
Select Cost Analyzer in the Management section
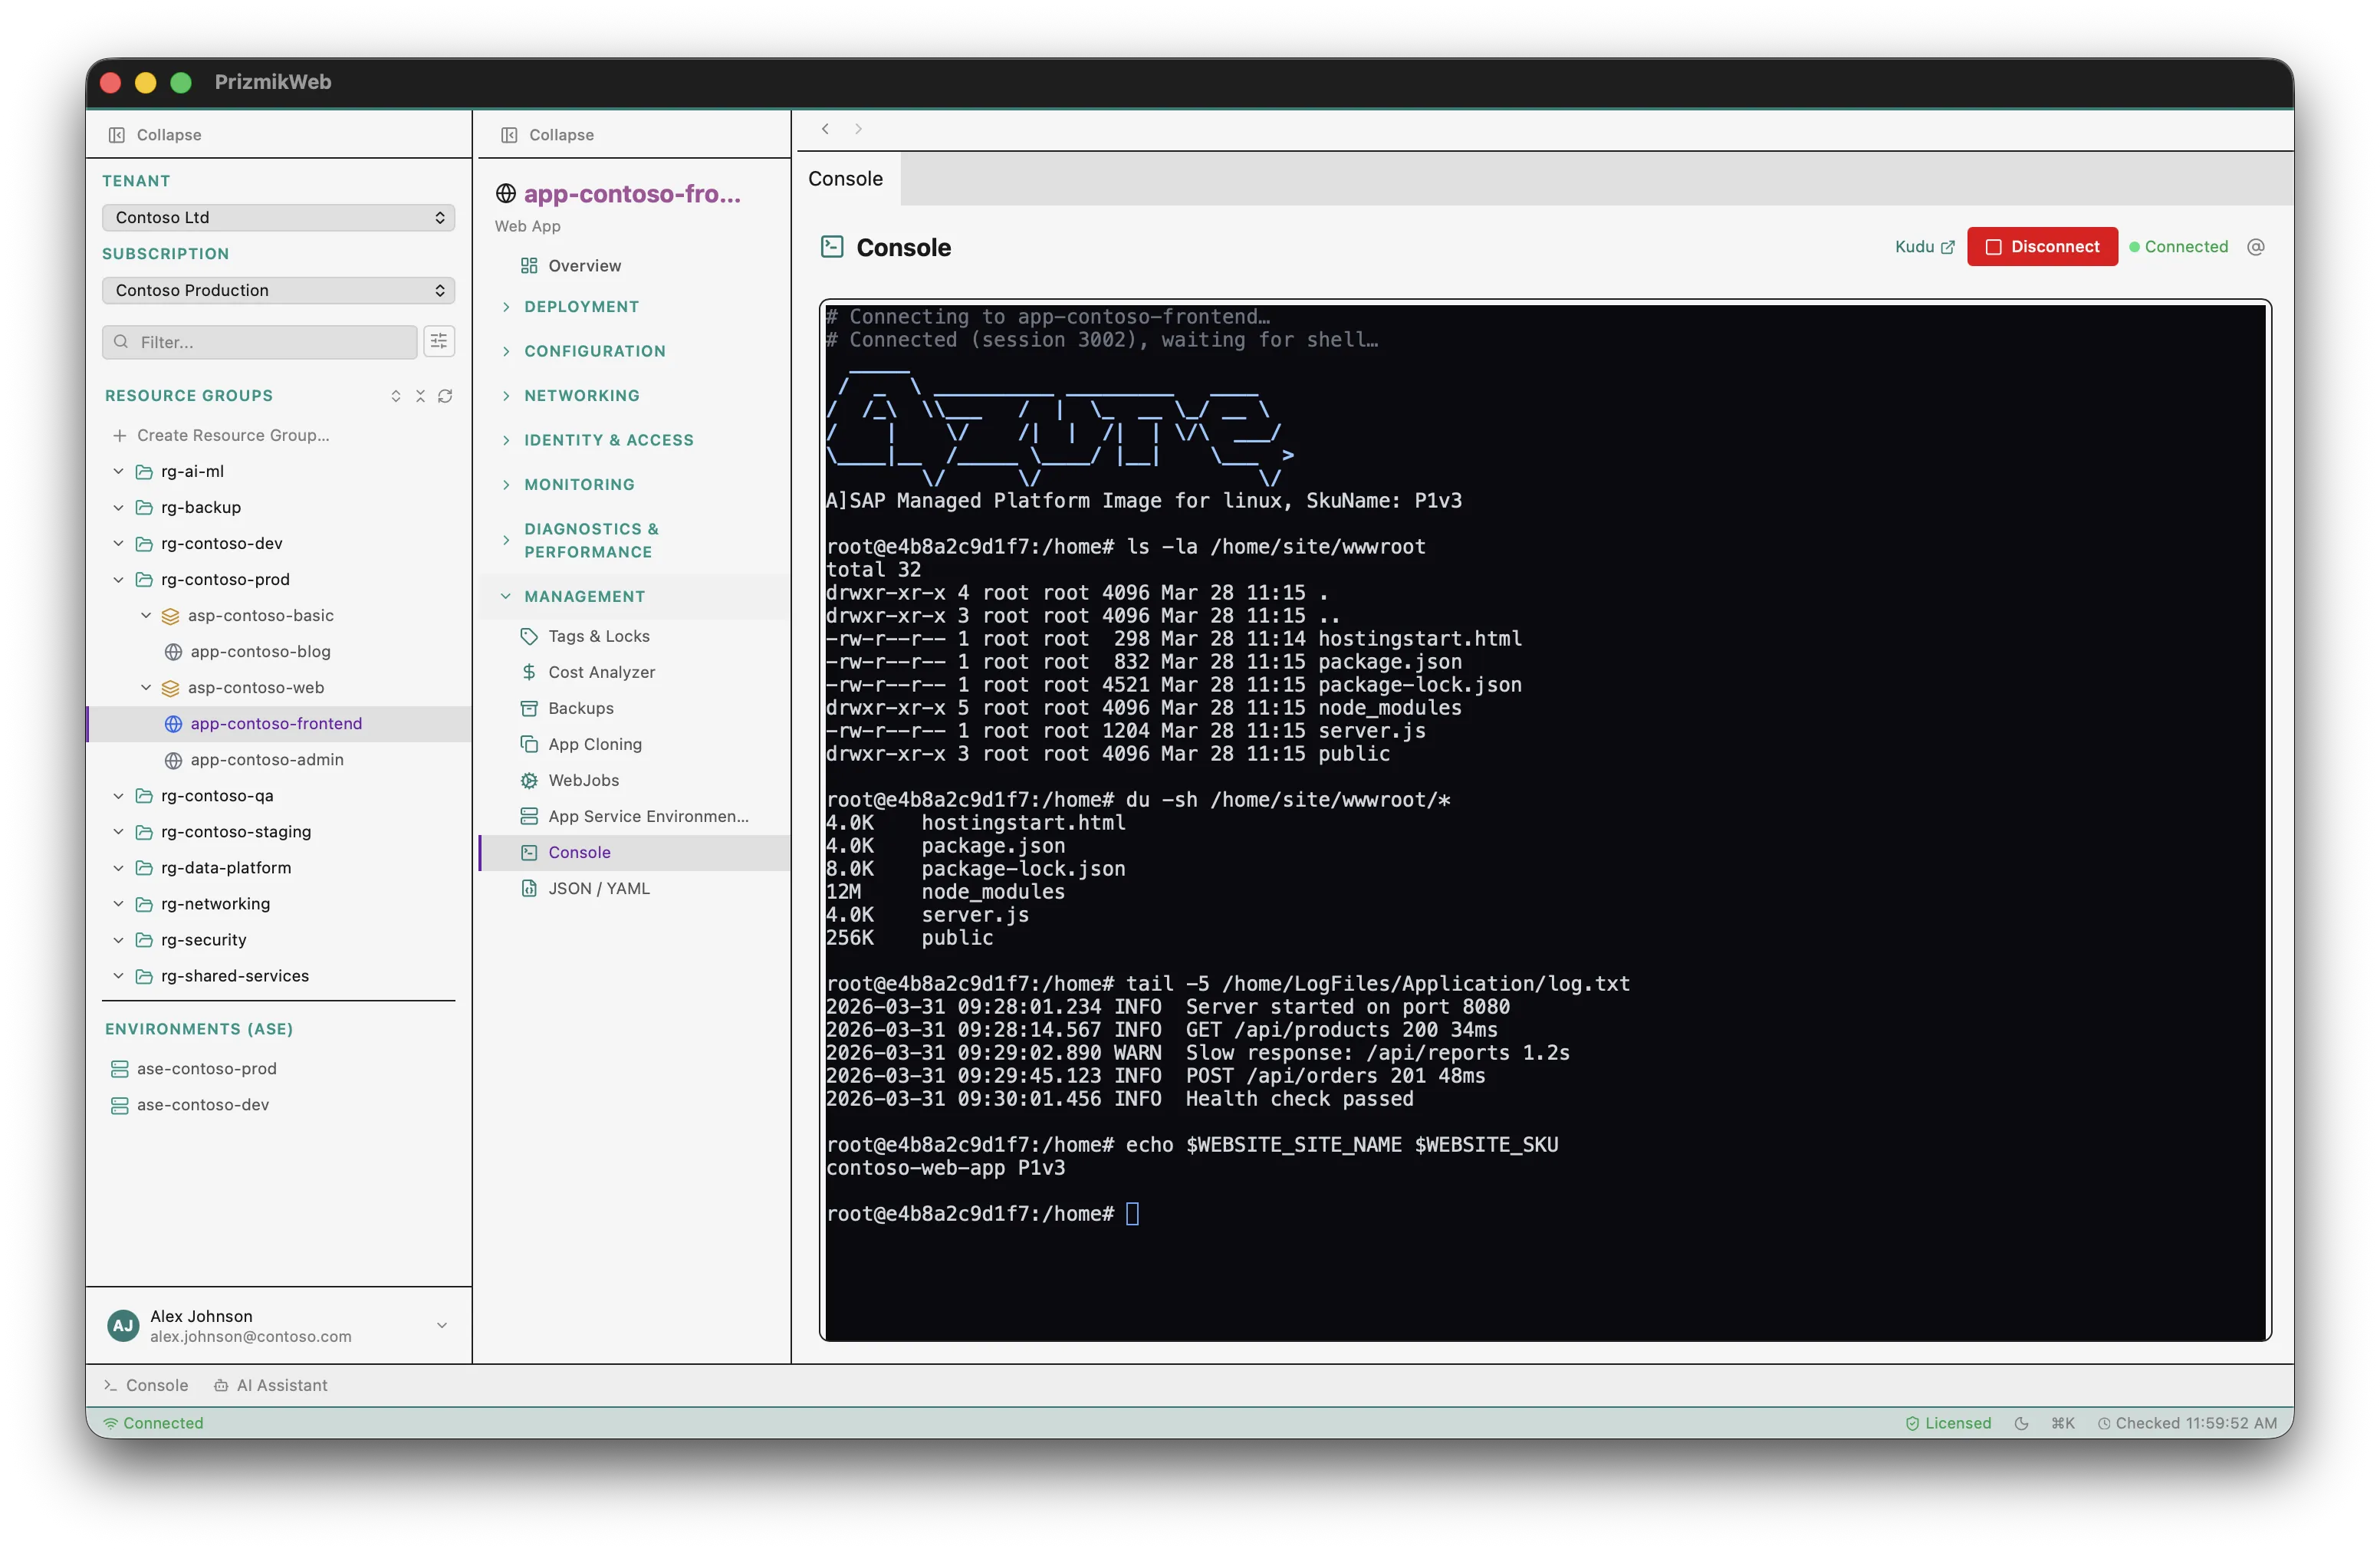[601, 672]
